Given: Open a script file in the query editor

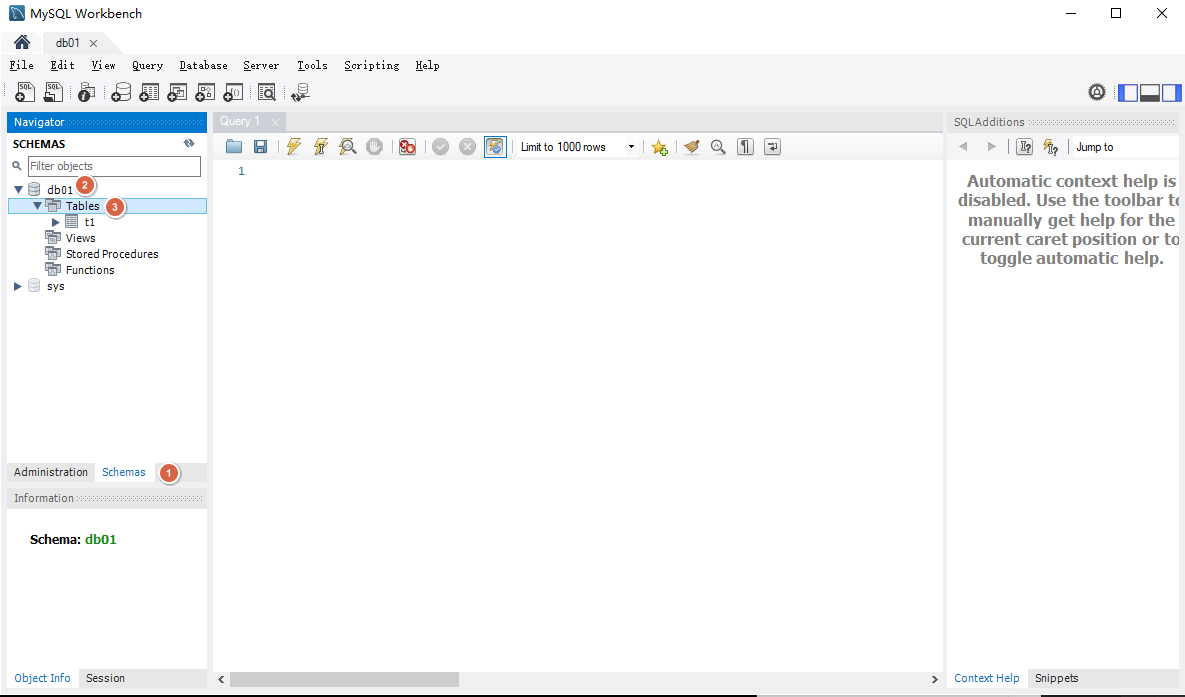Looking at the screenshot, I should (234, 147).
